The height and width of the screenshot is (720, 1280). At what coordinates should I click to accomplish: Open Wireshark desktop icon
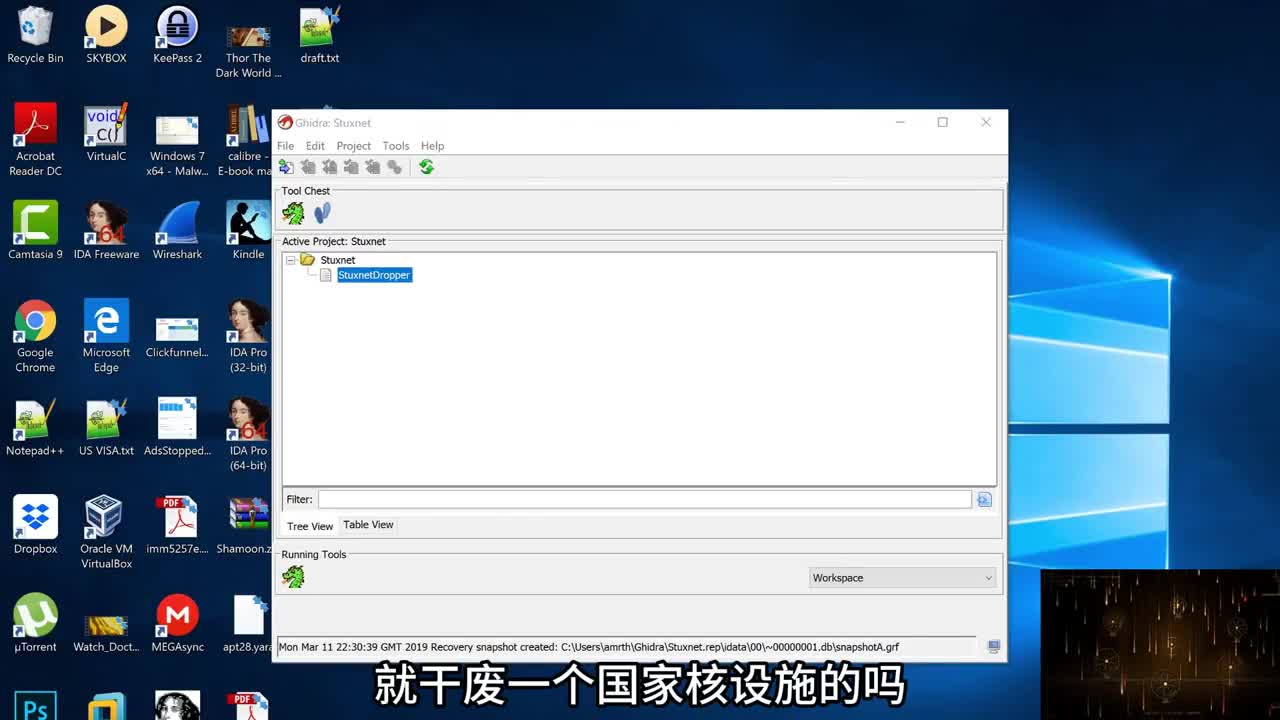click(177, 231)
